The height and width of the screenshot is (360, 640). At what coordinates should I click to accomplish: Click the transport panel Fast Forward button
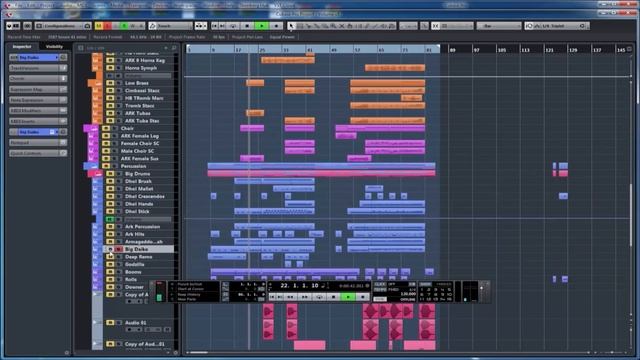[304, 297]
